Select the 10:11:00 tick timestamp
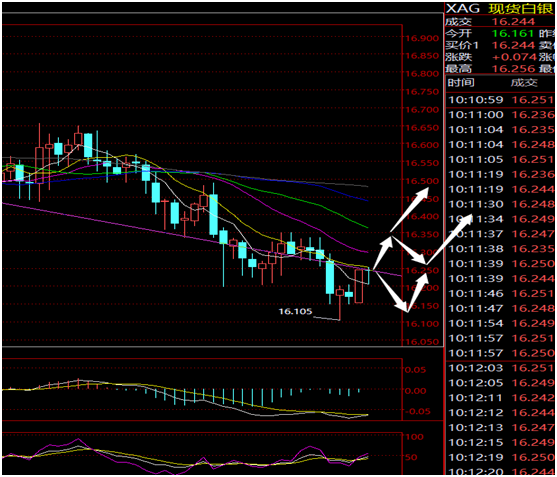Screen dimensions: 557x477 pos(476,115)
